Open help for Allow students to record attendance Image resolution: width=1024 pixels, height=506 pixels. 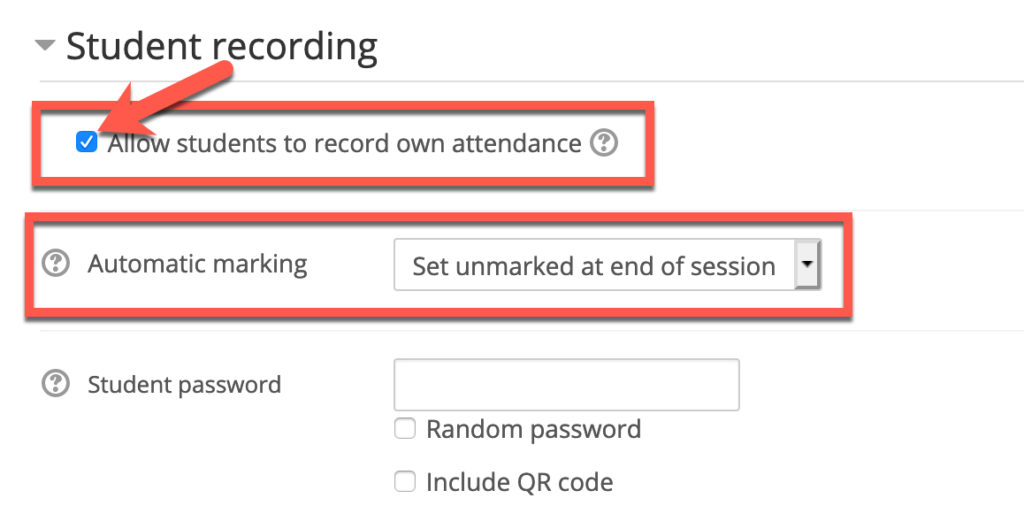603,144
